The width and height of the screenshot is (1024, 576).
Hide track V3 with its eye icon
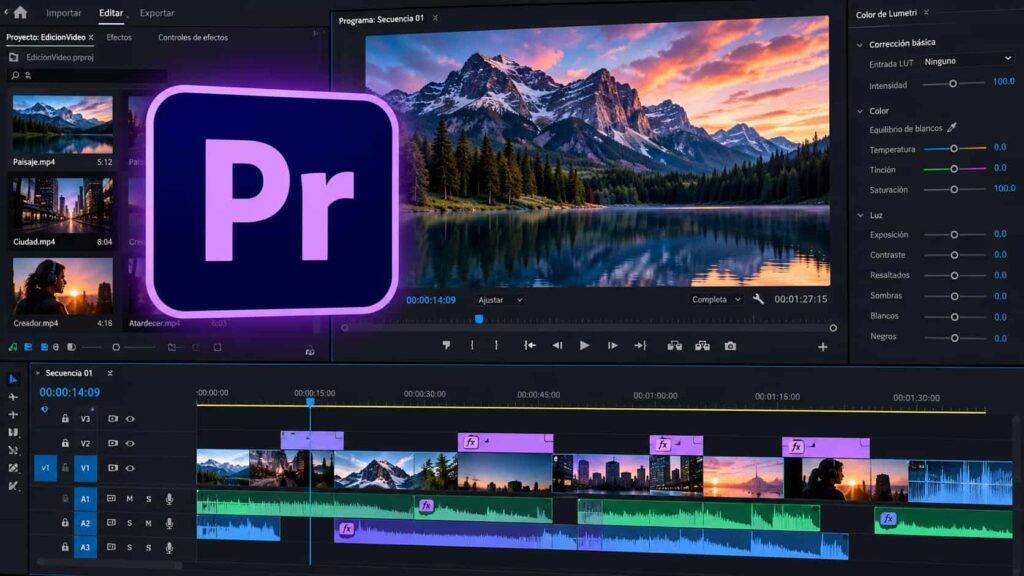click(x=130, y=419)
